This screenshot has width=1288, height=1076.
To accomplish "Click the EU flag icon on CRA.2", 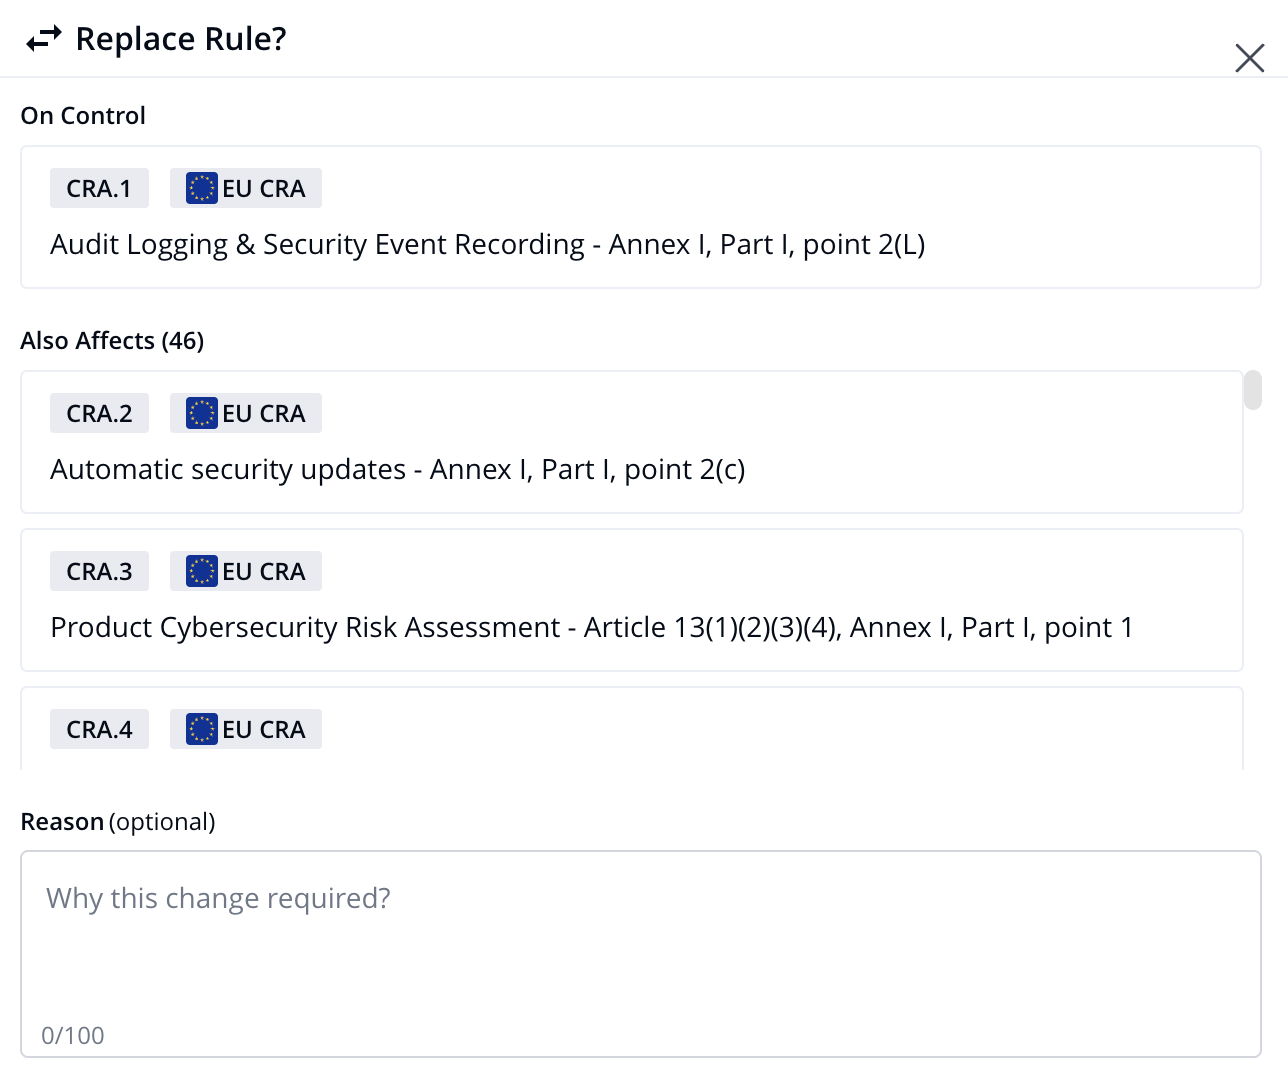I will [202, 413].
